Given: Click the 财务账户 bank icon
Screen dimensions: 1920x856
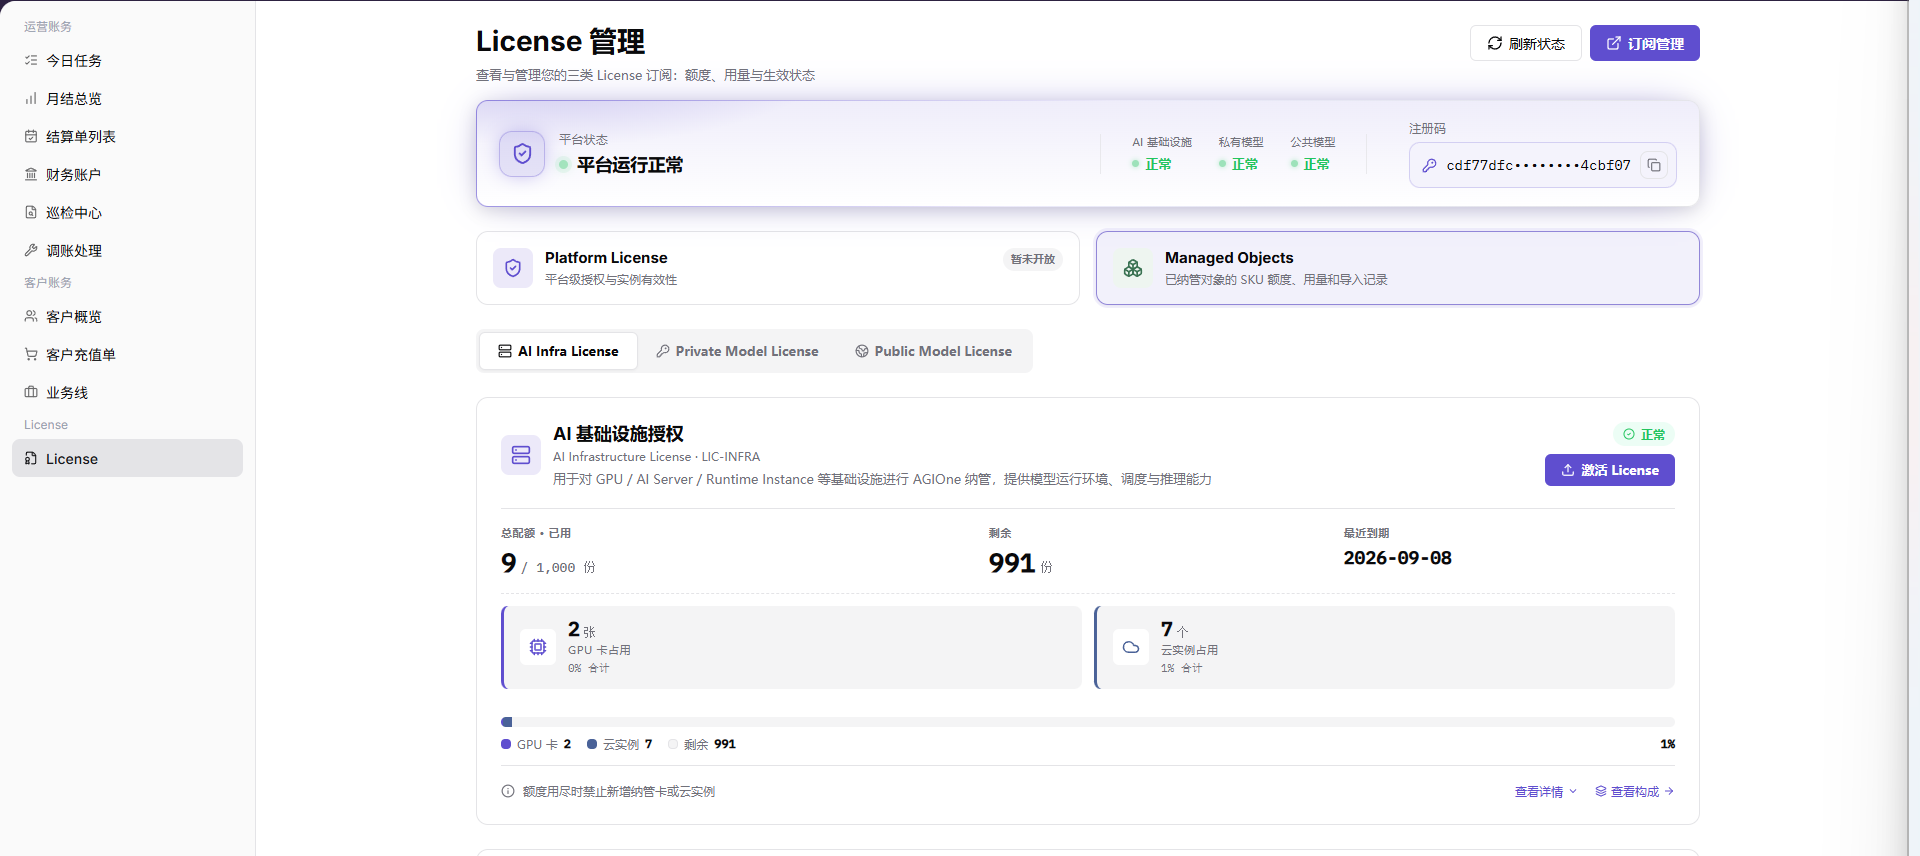Looking at the screenshot, I should (31, 175).
